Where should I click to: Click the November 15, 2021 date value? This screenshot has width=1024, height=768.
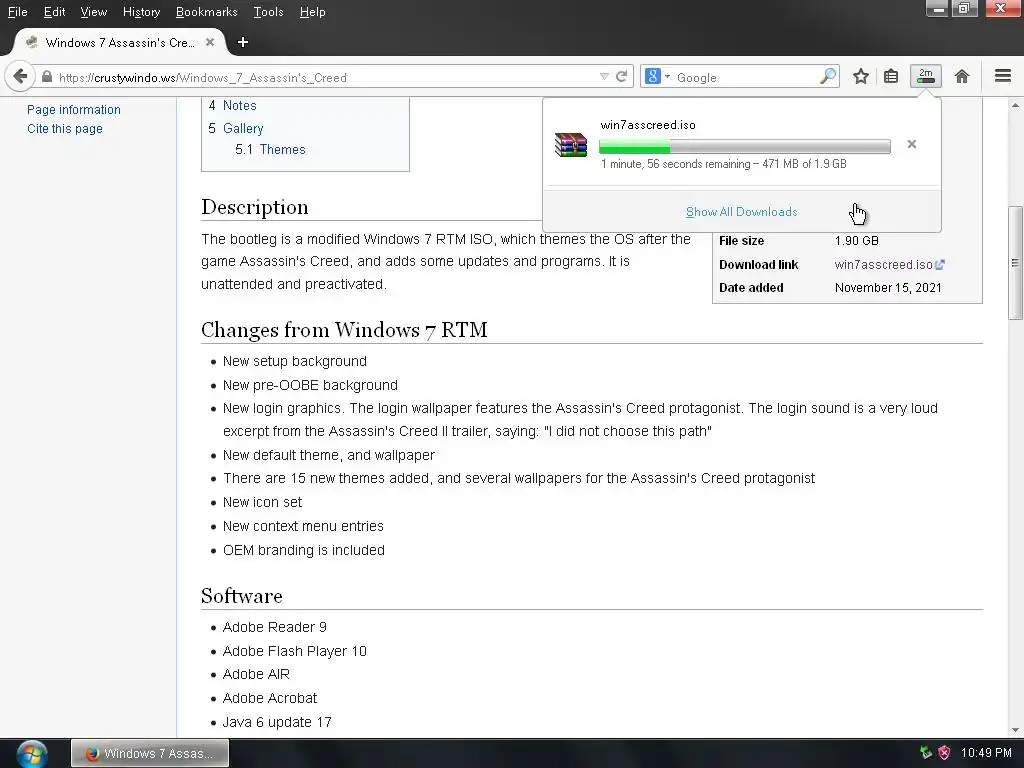tap(888, 288)
